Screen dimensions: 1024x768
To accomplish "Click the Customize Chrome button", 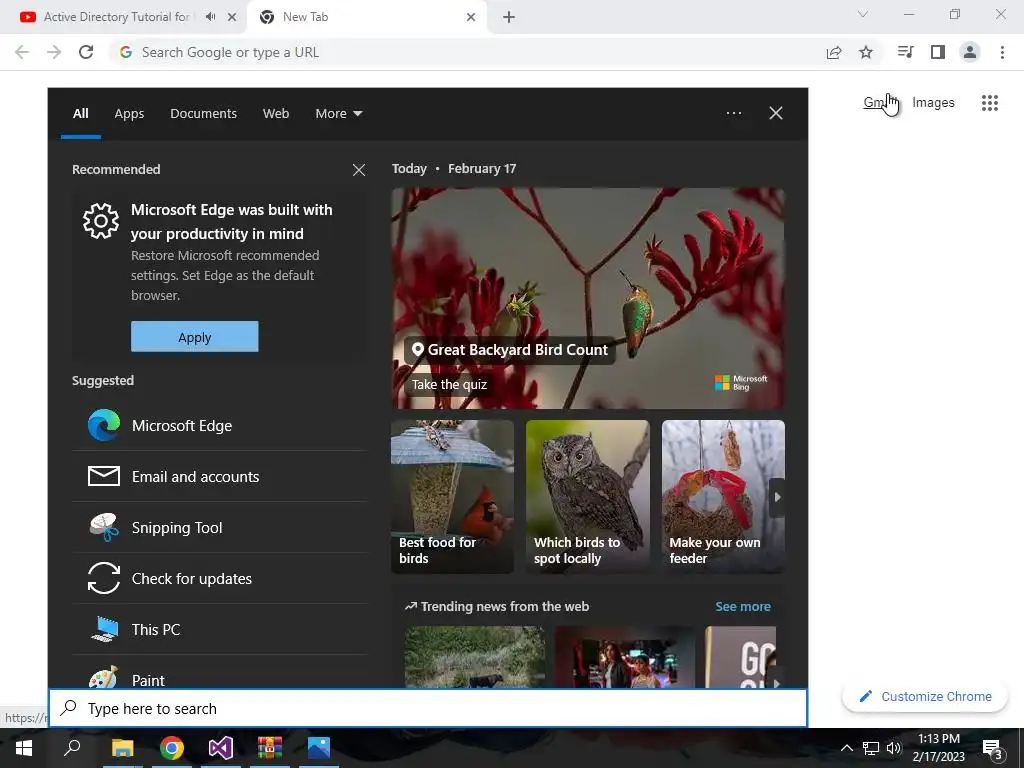I will click(x=925, y=697).
